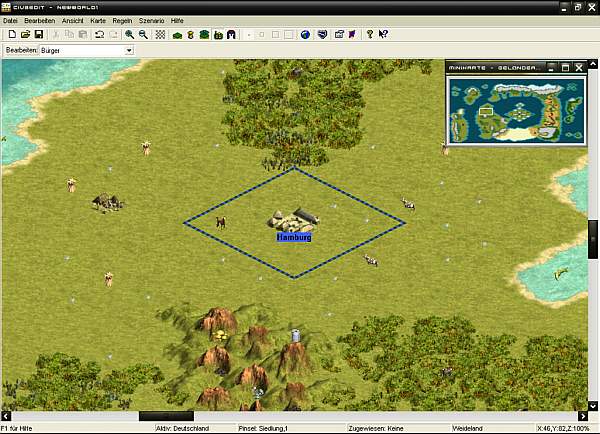Open an existing scenario file

coord(25,34)
